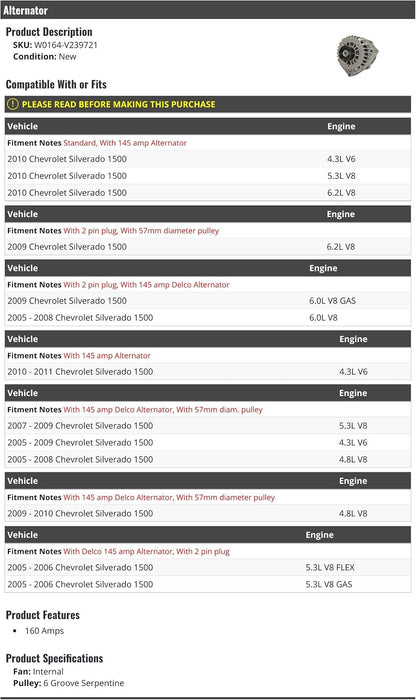Click the 2010 - 2011 Silverado 1500 4.3L V6 row
Screen dimensions: 416x700
[x=208, y=372]
